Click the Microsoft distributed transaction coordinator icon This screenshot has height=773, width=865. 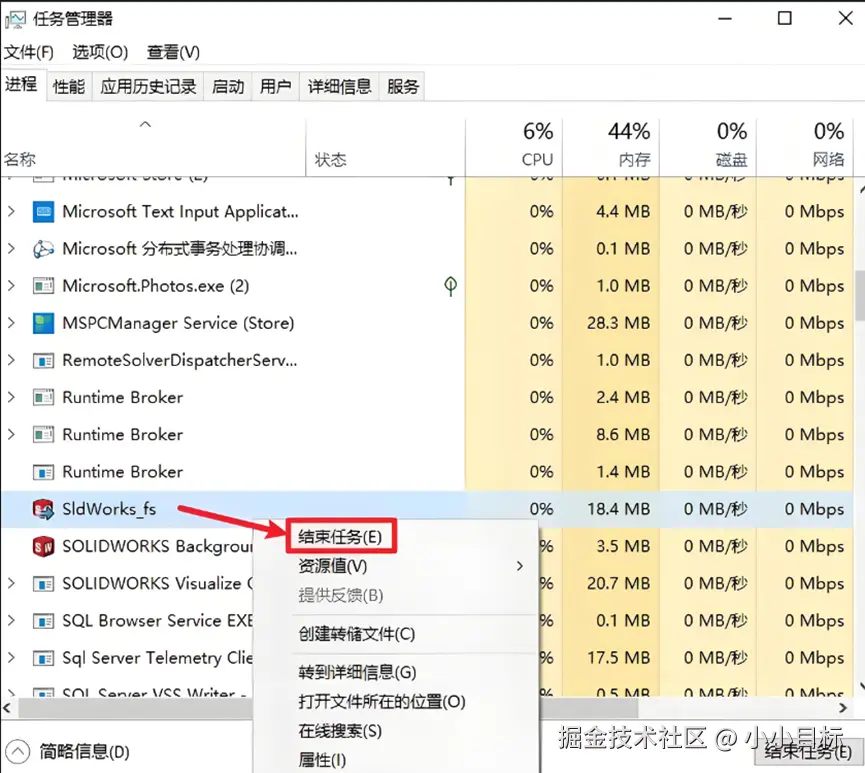point(44,249)
